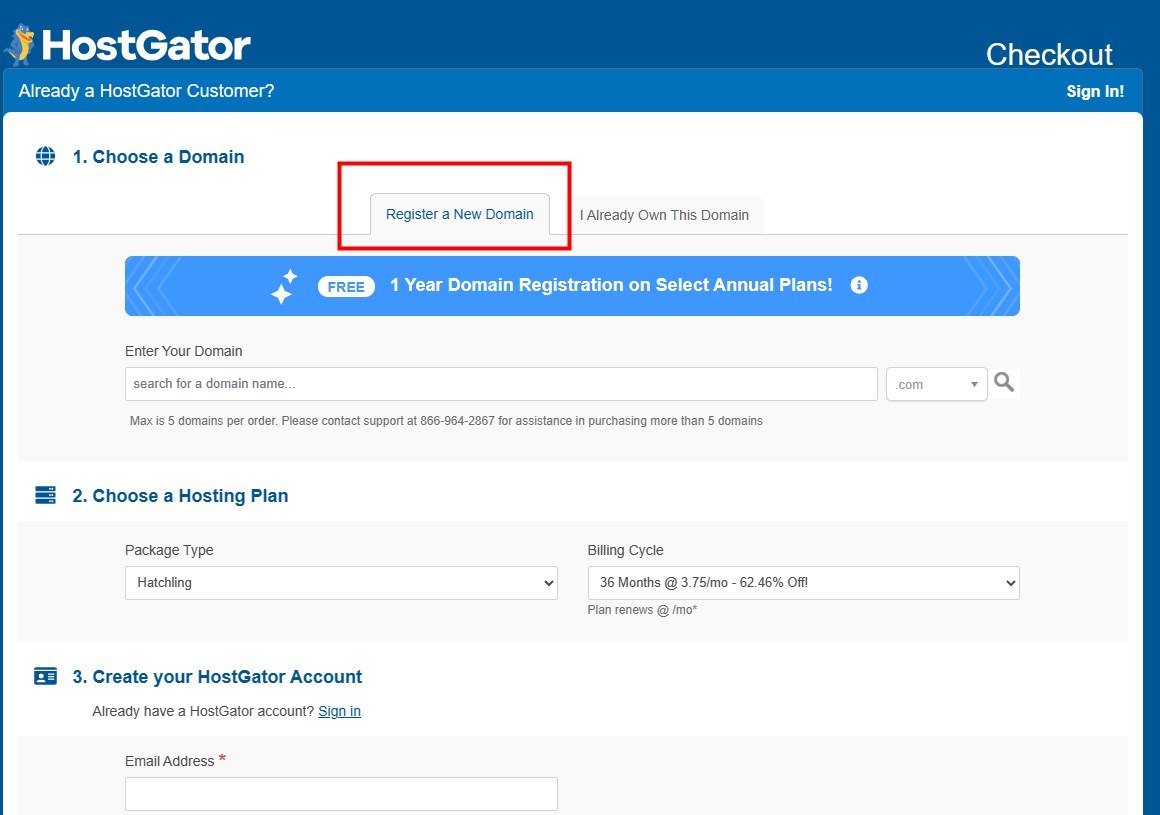Select the Register a New Domain tab
This screenshot has width=1160, height=815.
459,214
